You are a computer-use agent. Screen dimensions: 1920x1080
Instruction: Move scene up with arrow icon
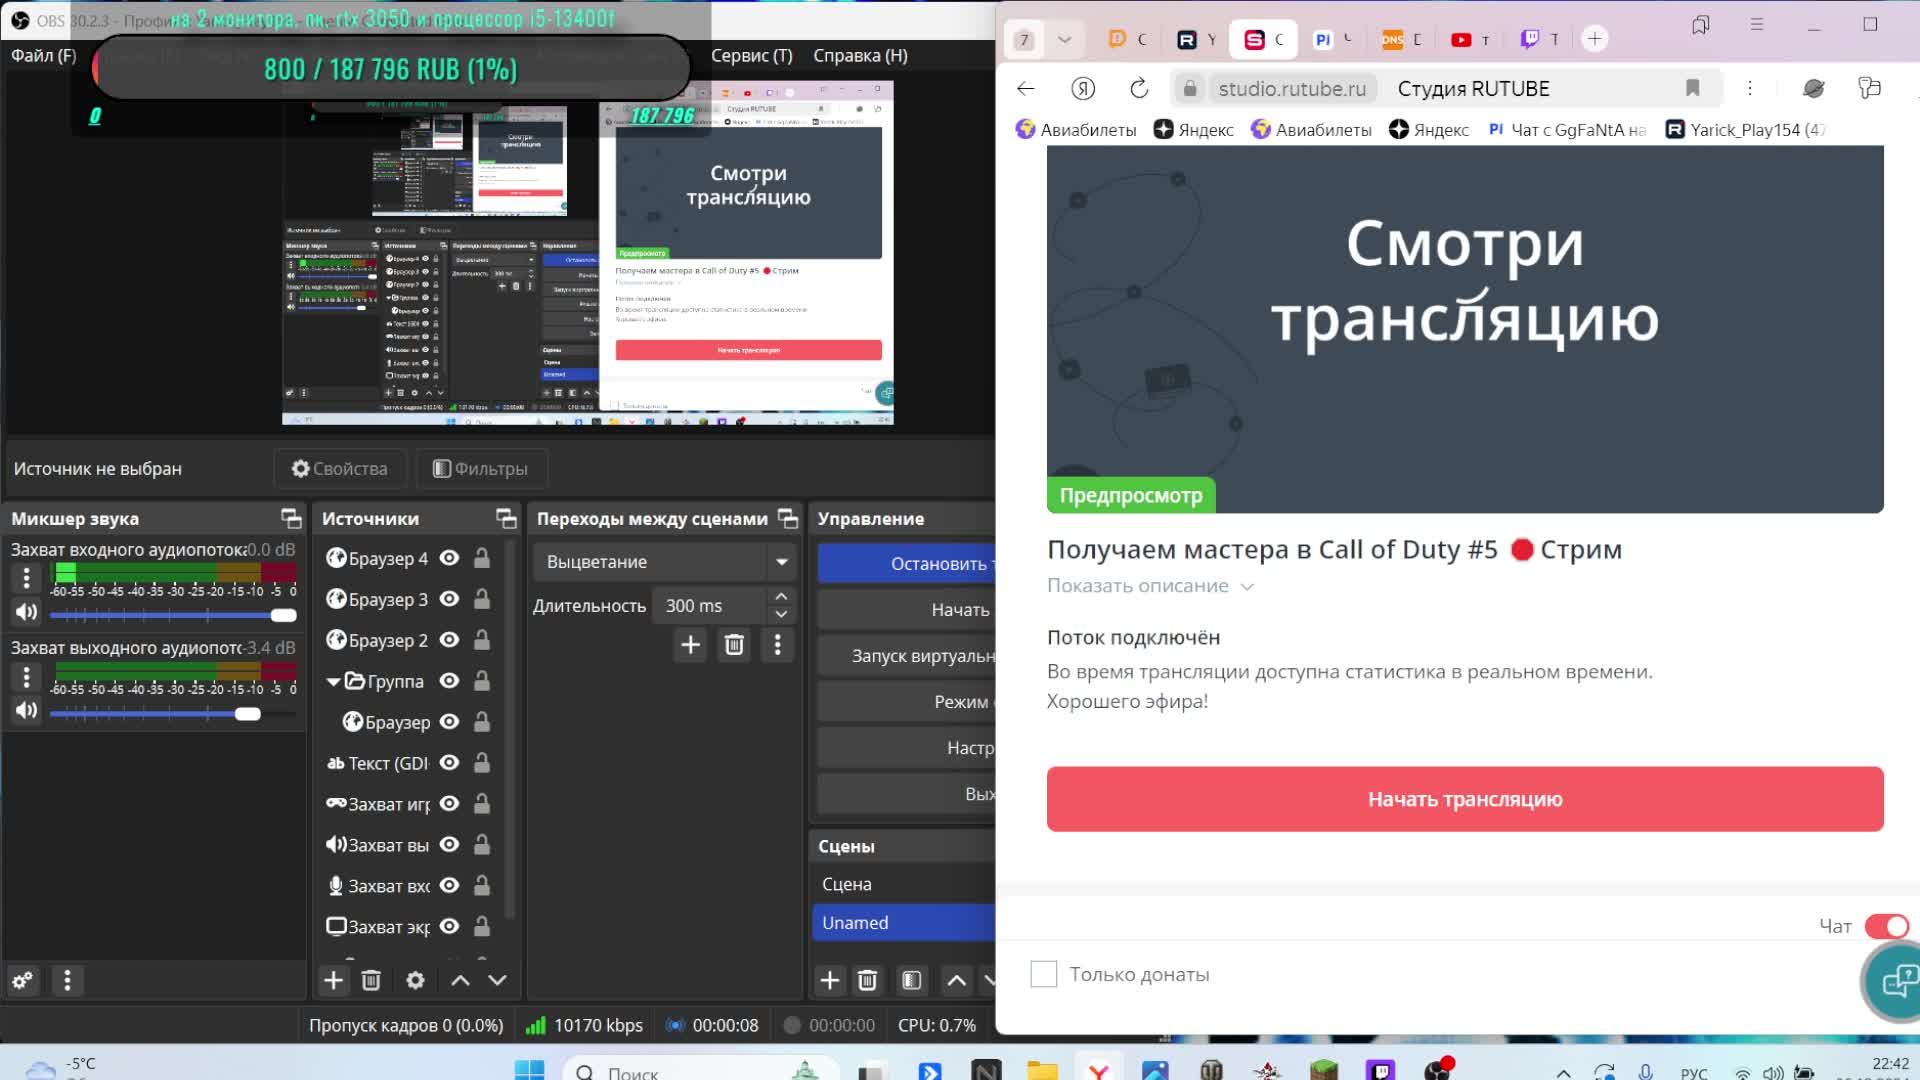pyautogui.click(x=956, y=981)
